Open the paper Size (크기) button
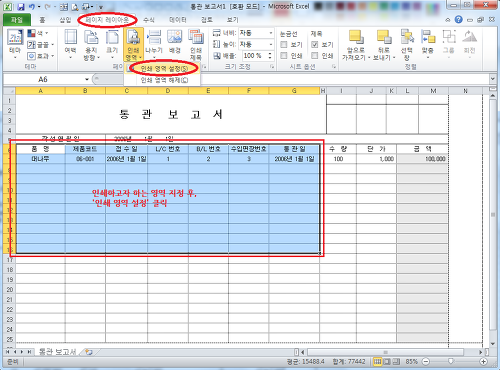Viewport: 500px width, 370px height. pyautogui.click(x=112, y=44)
